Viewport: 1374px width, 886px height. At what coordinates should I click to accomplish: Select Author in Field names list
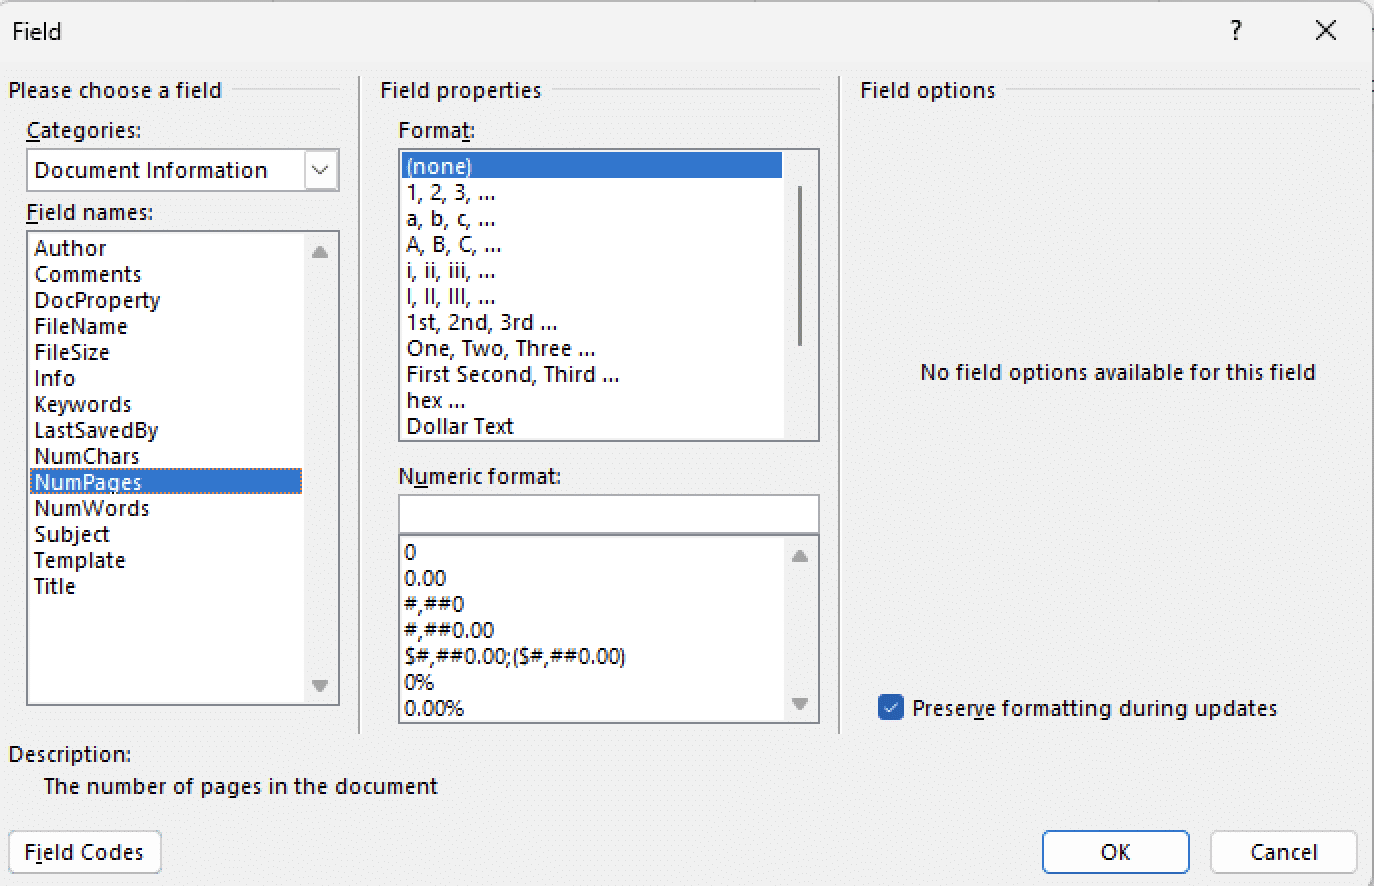[70, 248]
